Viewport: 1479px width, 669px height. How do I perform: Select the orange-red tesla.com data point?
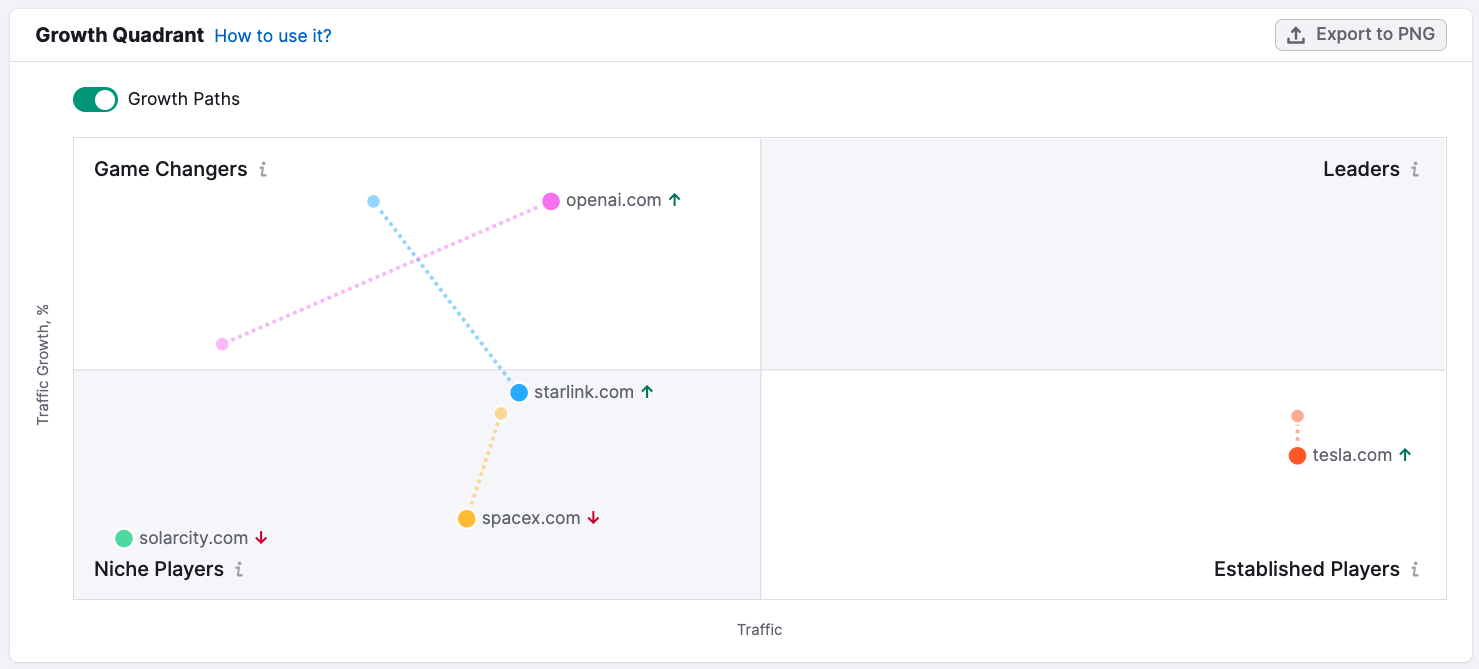(1297, 456)
